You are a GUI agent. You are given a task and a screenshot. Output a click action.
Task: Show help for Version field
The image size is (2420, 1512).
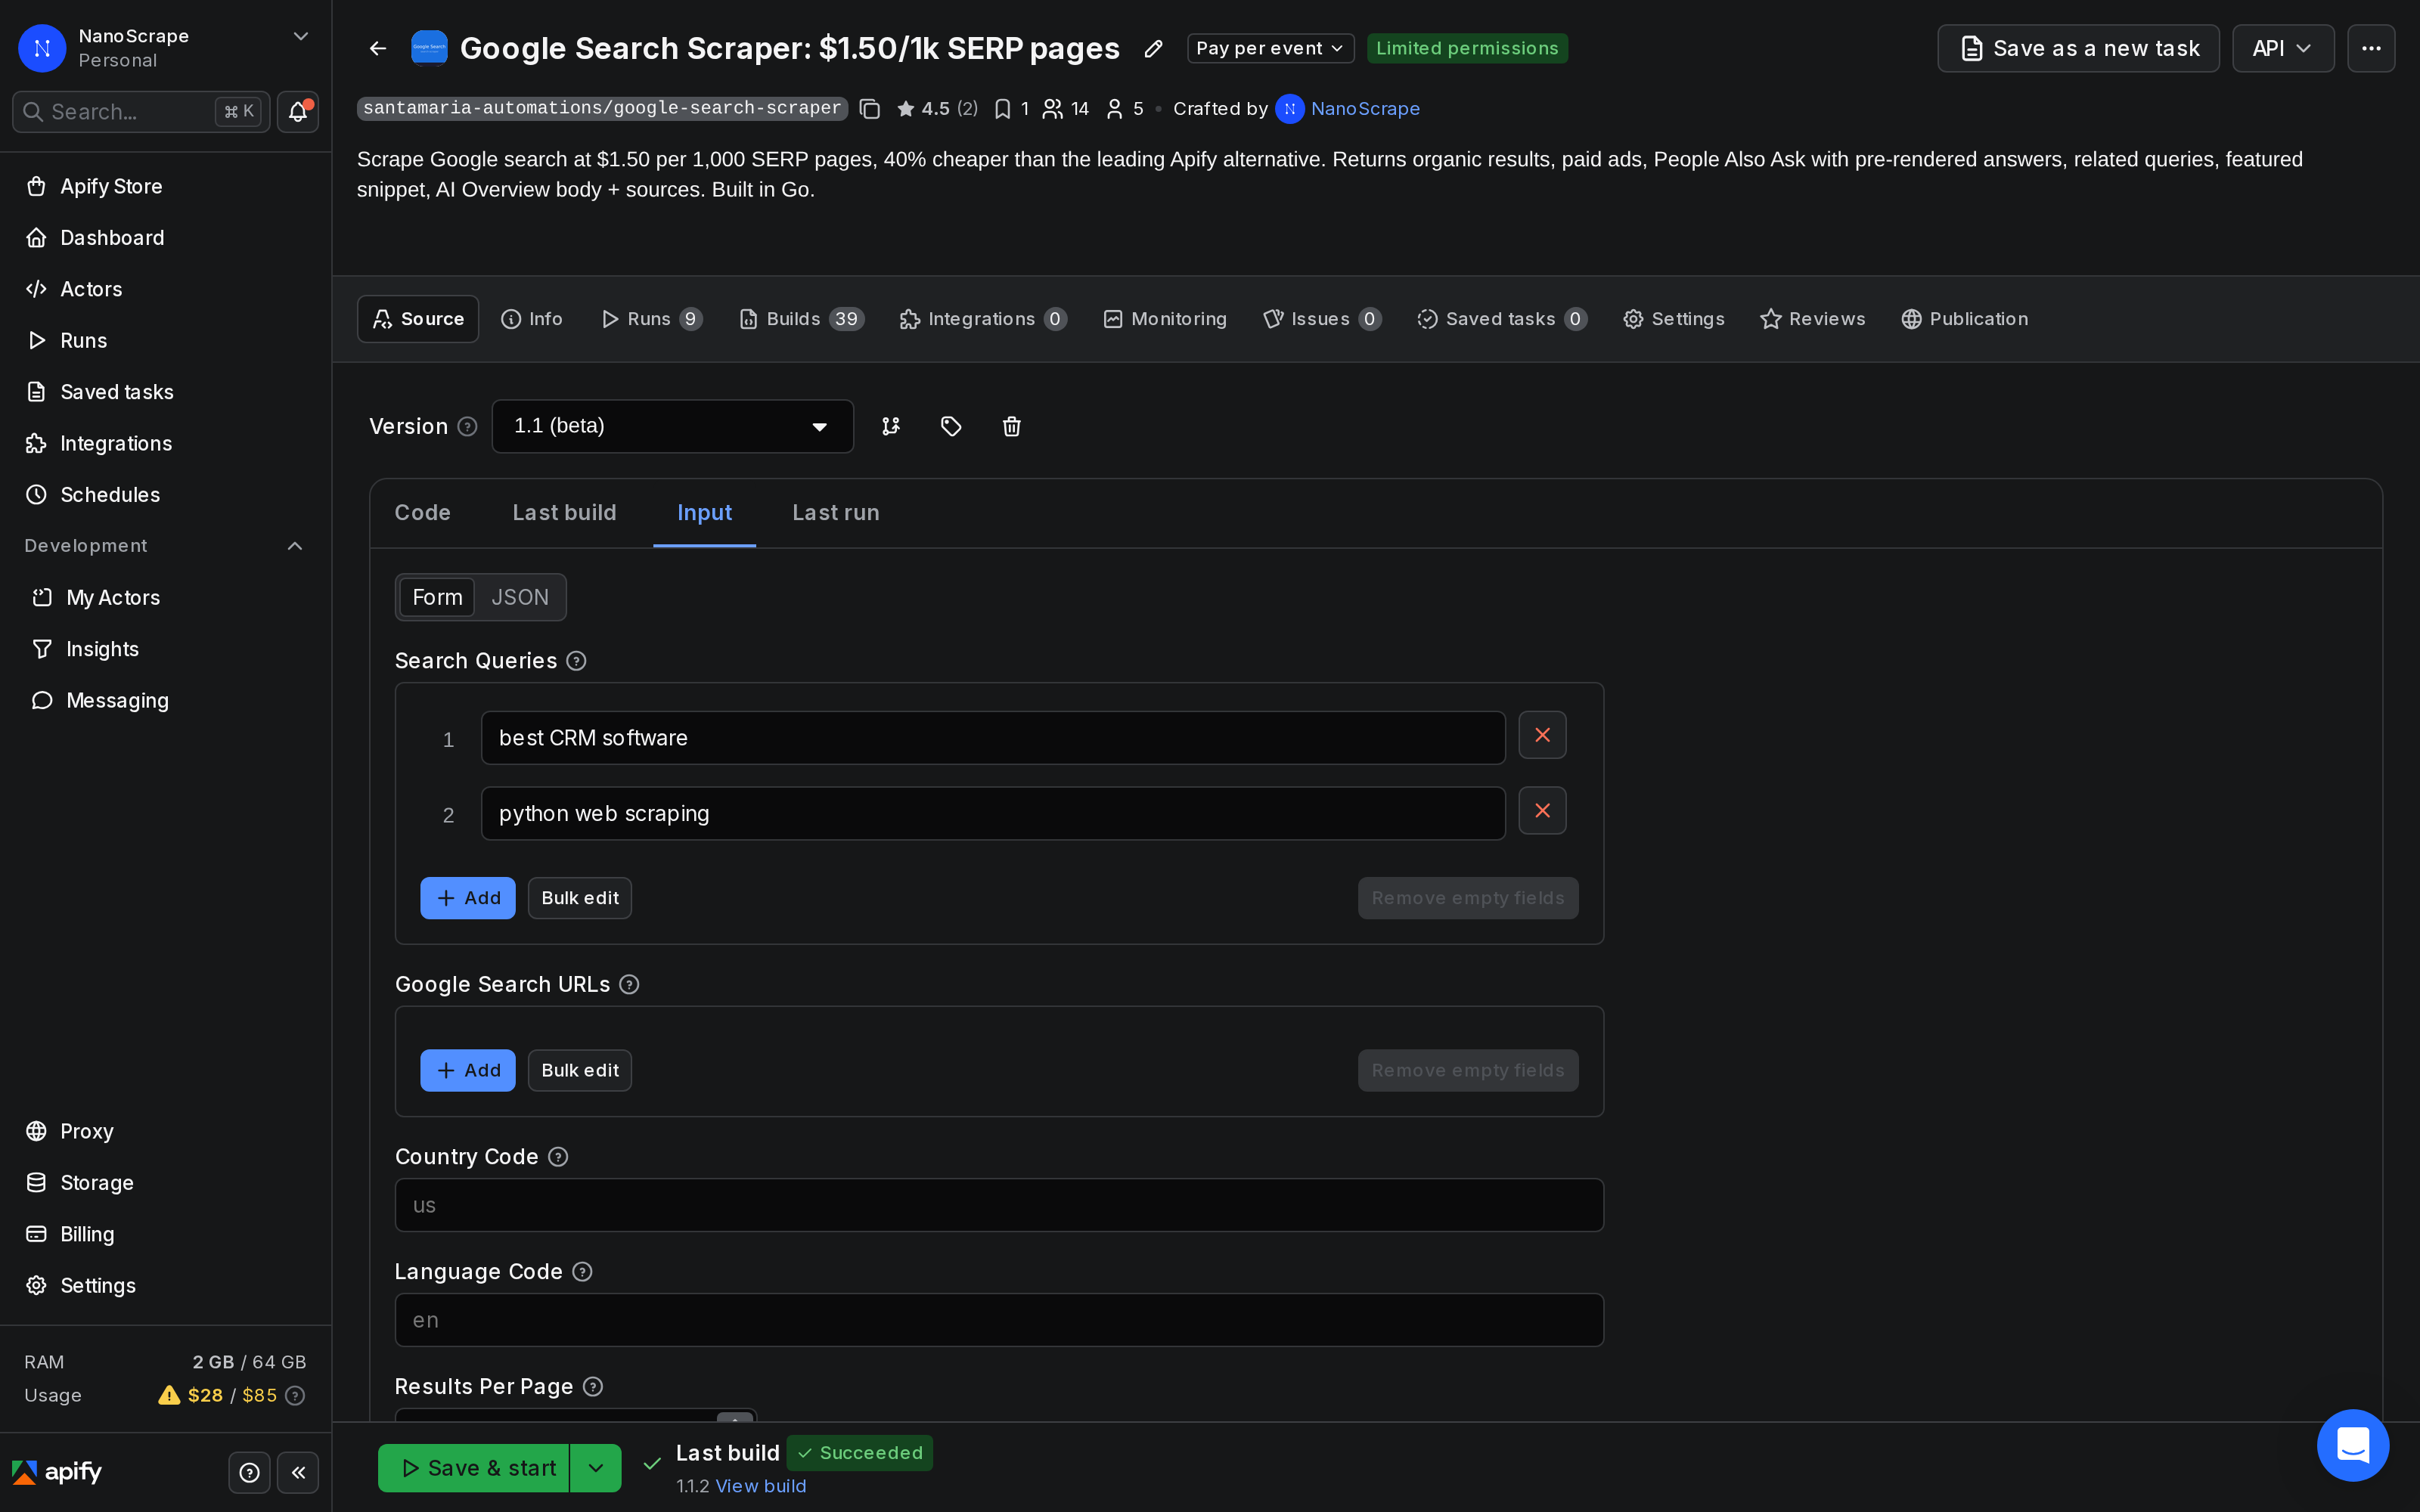[x=467, y=427]
